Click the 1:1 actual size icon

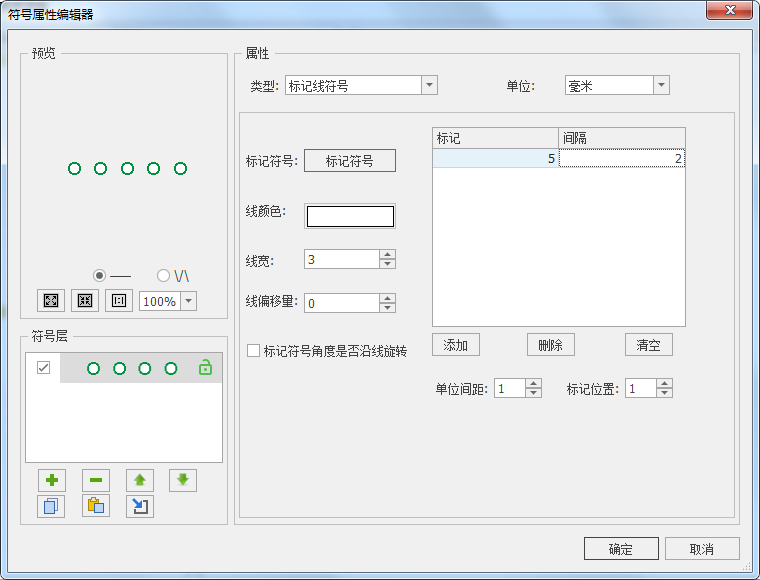(x=119, y=301)
